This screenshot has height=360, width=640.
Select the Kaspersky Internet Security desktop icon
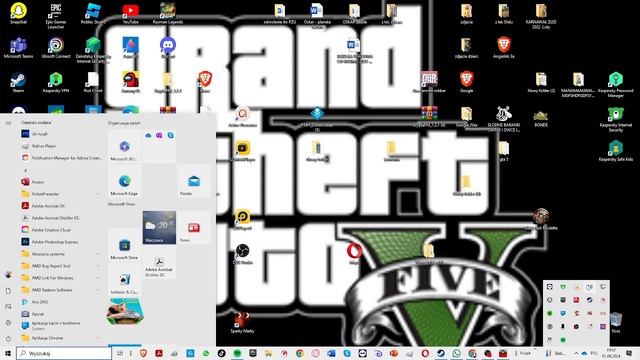pyautogui.click(x=616, y=119)
